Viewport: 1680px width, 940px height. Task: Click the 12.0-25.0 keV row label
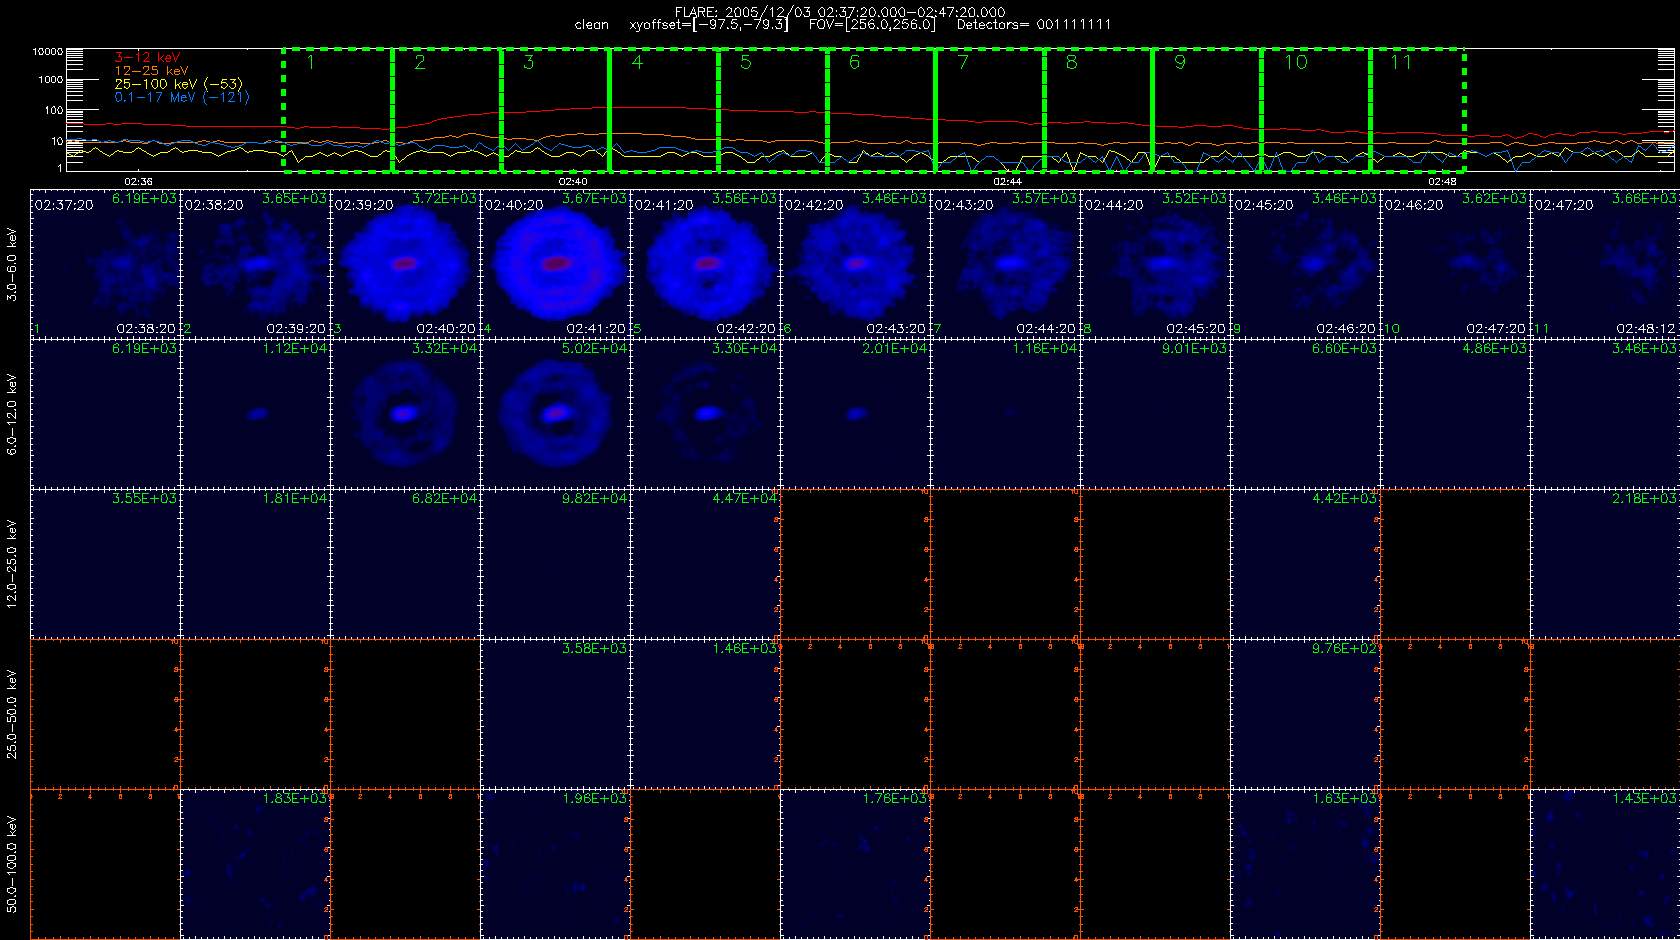[x=12, y=564]
